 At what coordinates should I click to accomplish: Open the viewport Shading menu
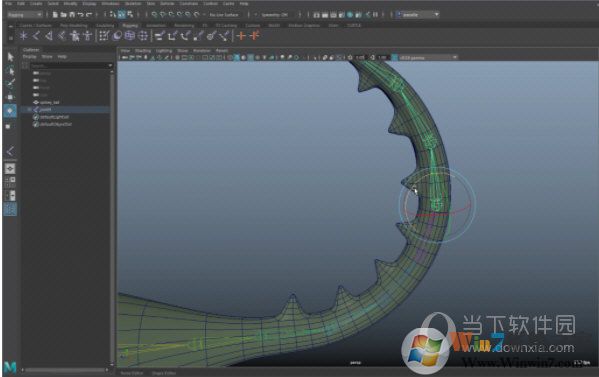pyautogui.click(x=143, y=50)
